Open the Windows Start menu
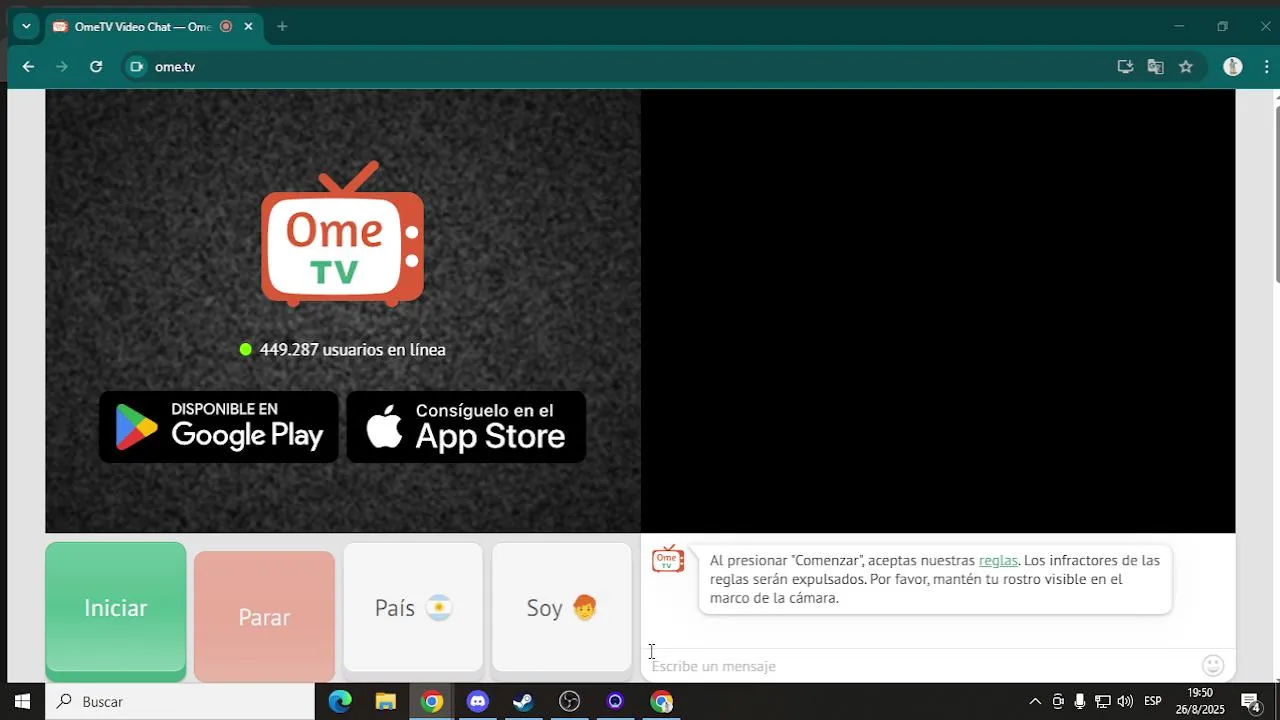 coord(22,702)
